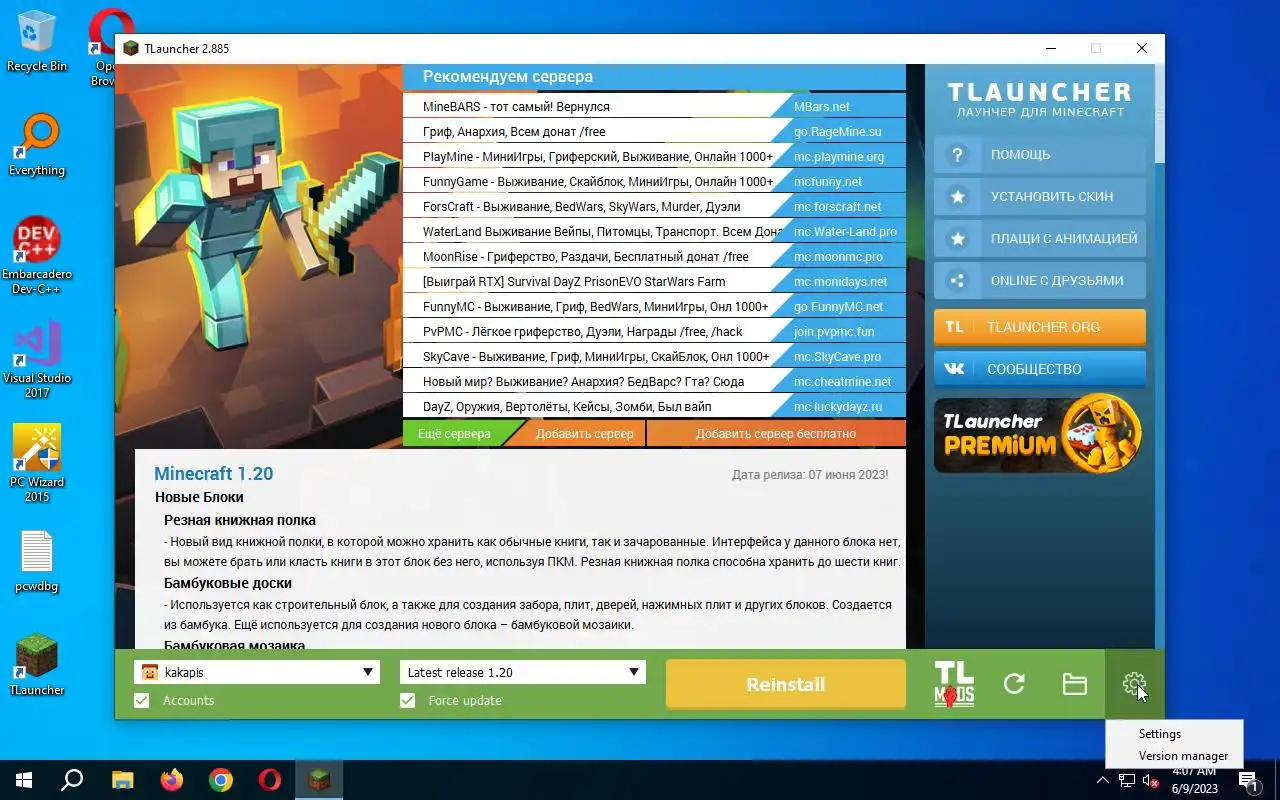Select the pcwdbg file on desktop
The image size is (1280, 800).
click(37, 562)
